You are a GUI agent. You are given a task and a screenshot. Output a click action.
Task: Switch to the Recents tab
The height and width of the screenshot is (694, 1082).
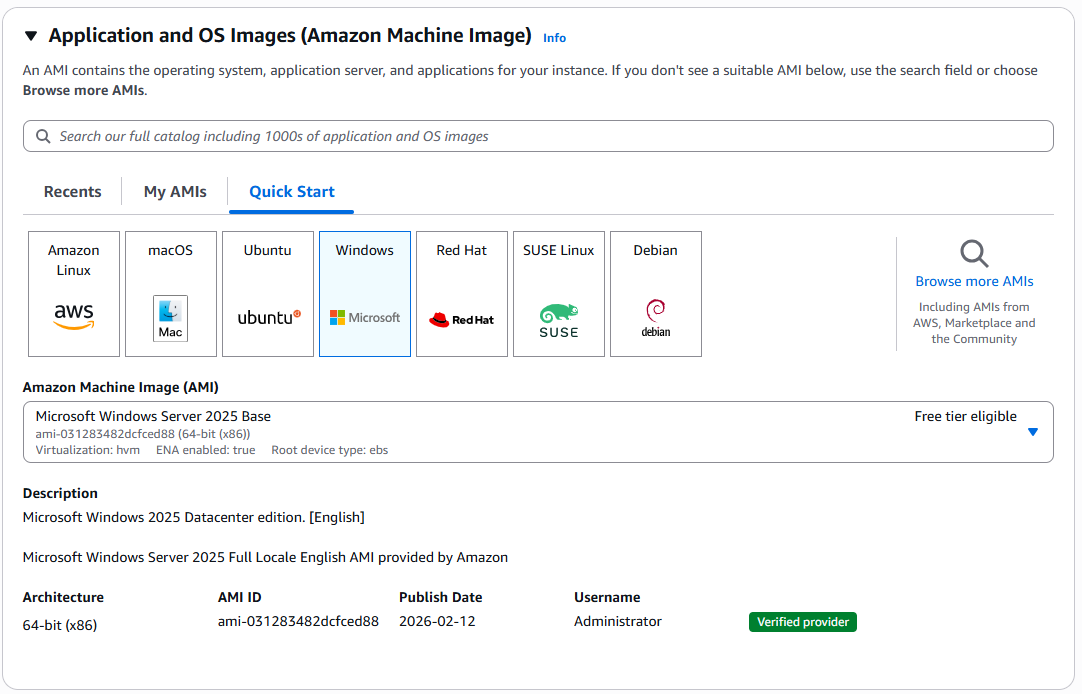coord(72,192)
